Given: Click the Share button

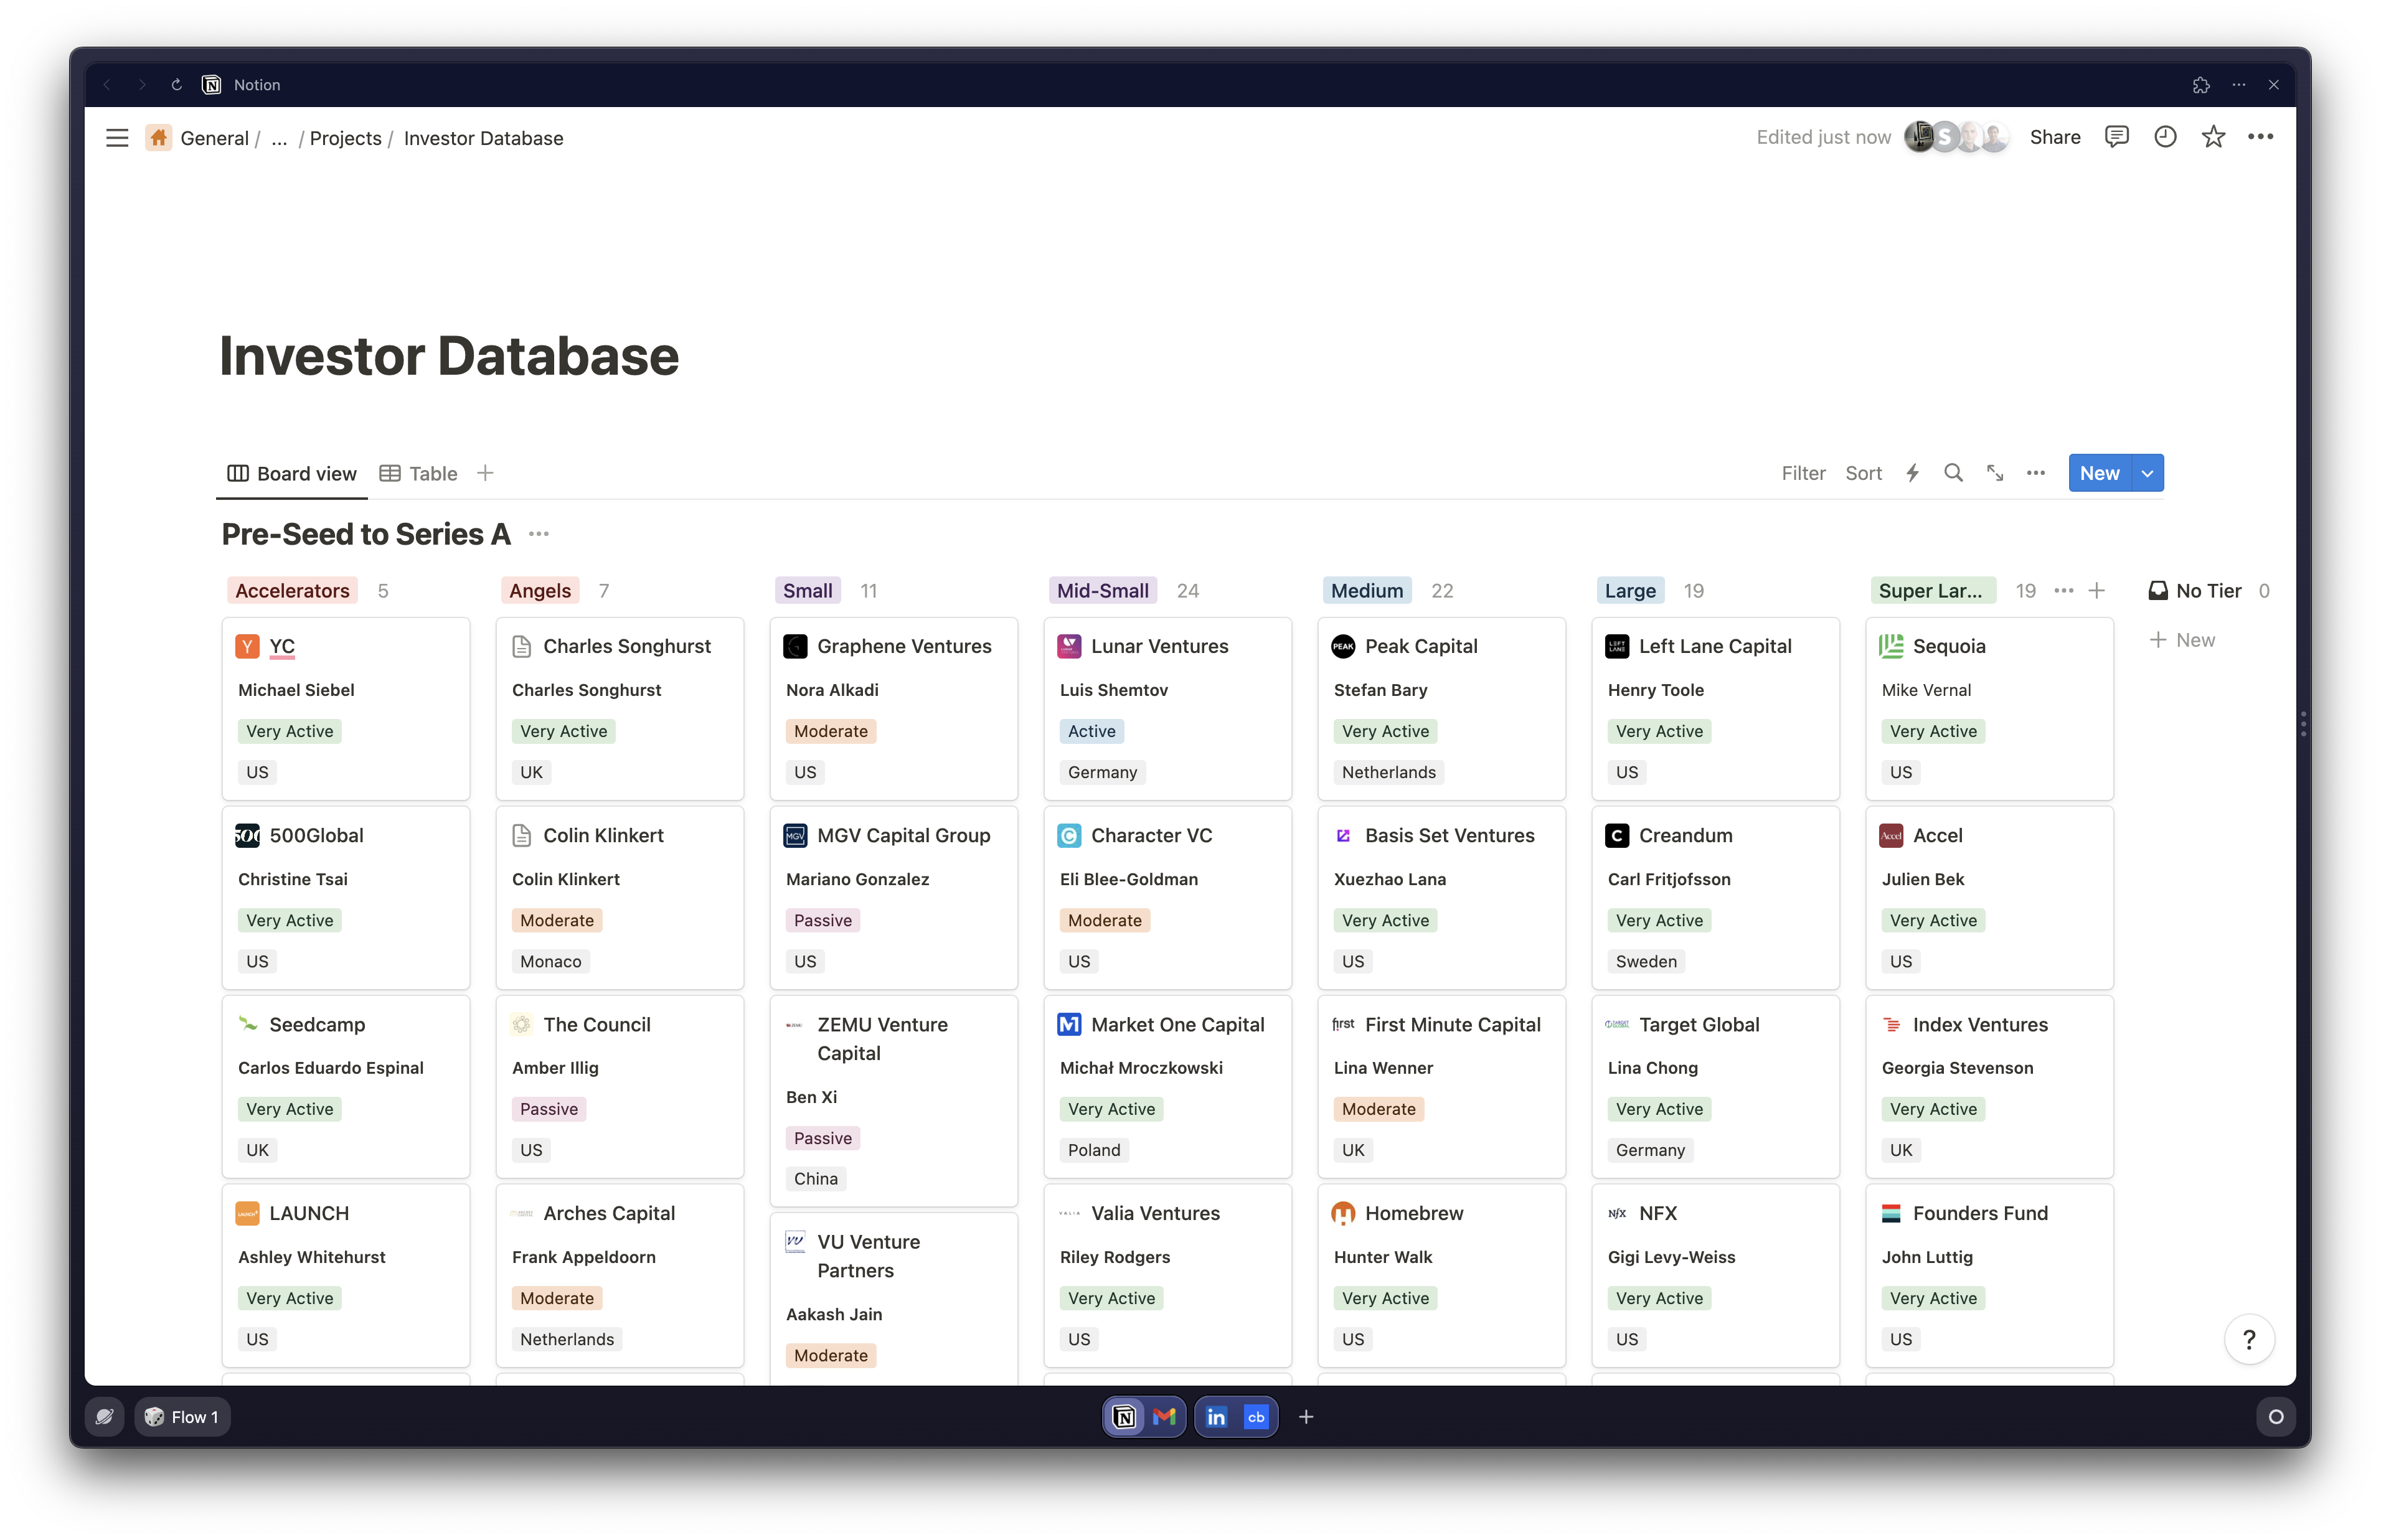Looking at the screenshot, I should pos(2054,137).
